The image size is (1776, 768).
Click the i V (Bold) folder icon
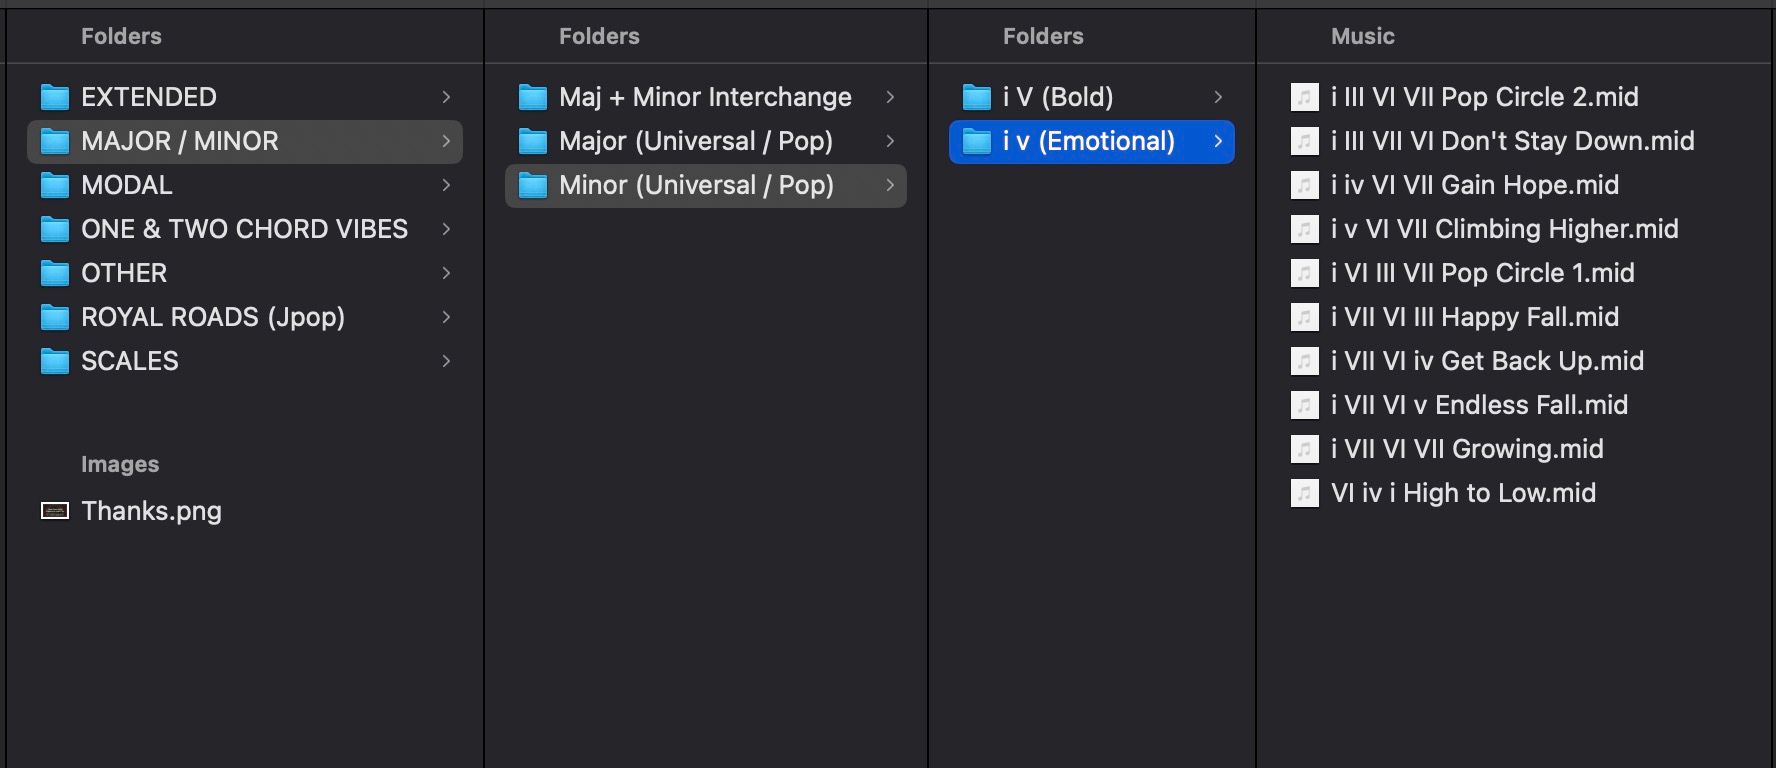[x=977, y=97]
